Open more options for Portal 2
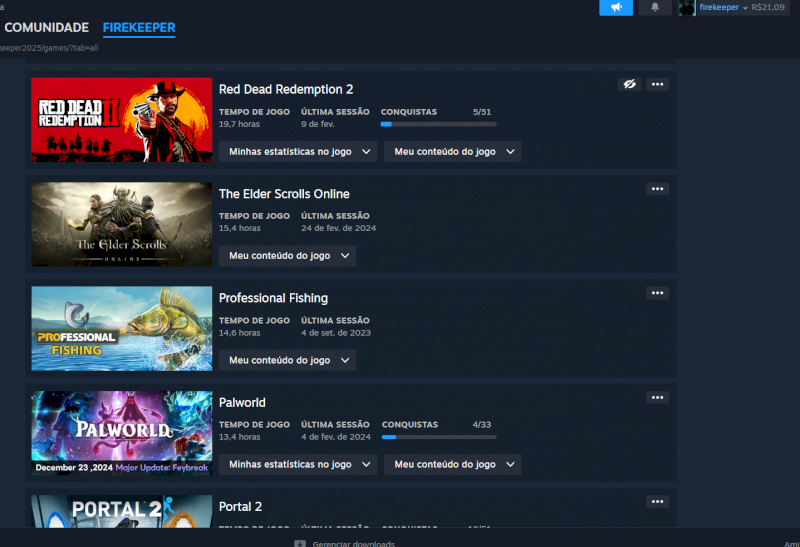This screenshot has height=547, width=800. click(657, 502)
